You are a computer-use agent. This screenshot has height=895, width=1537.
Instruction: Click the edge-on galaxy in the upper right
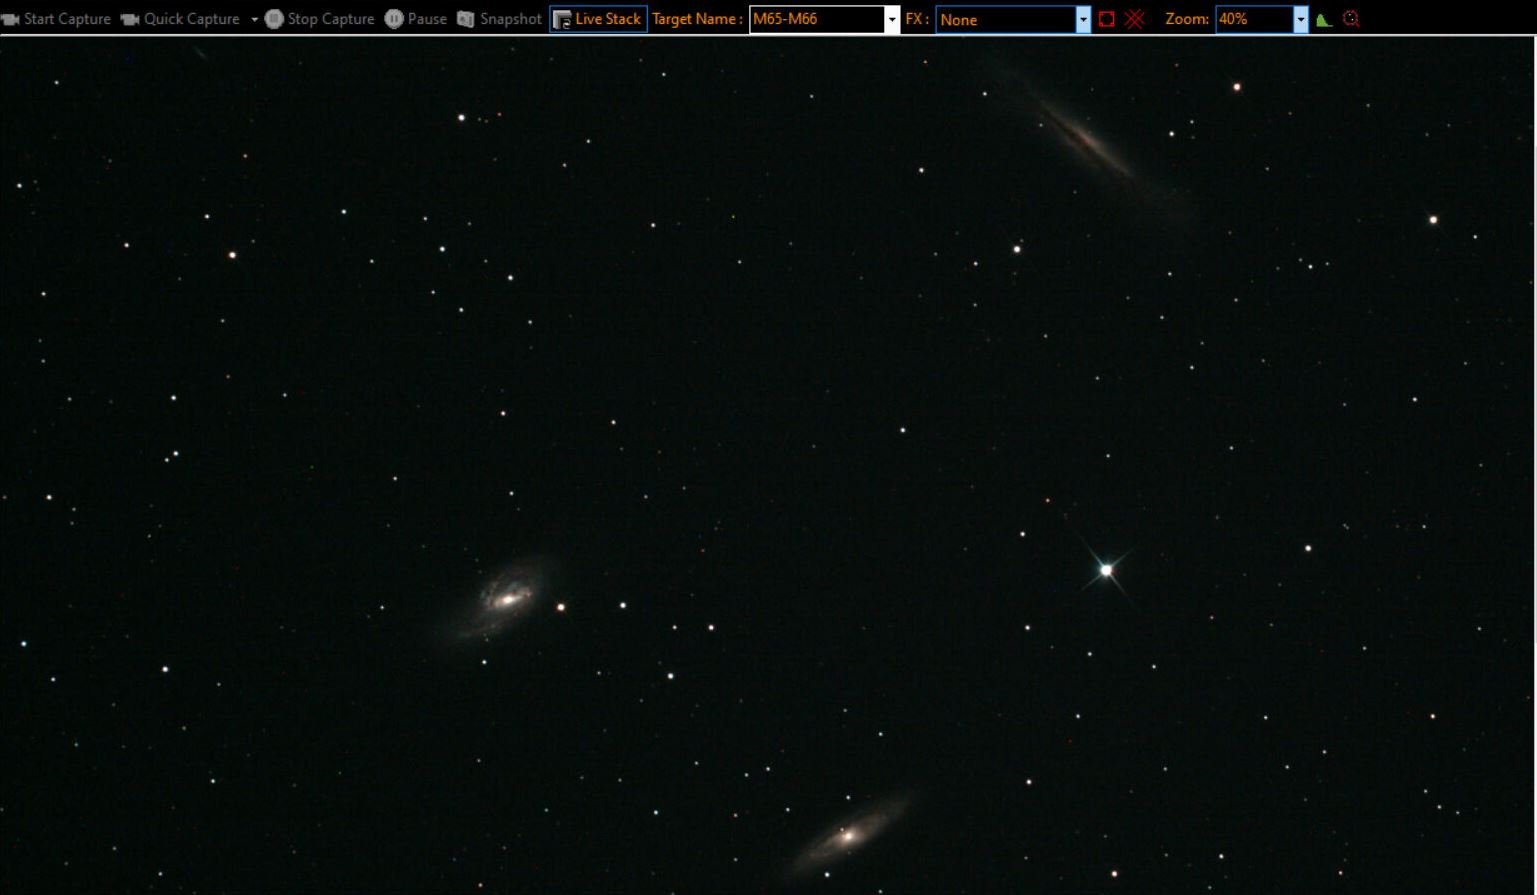(1085, 138)
